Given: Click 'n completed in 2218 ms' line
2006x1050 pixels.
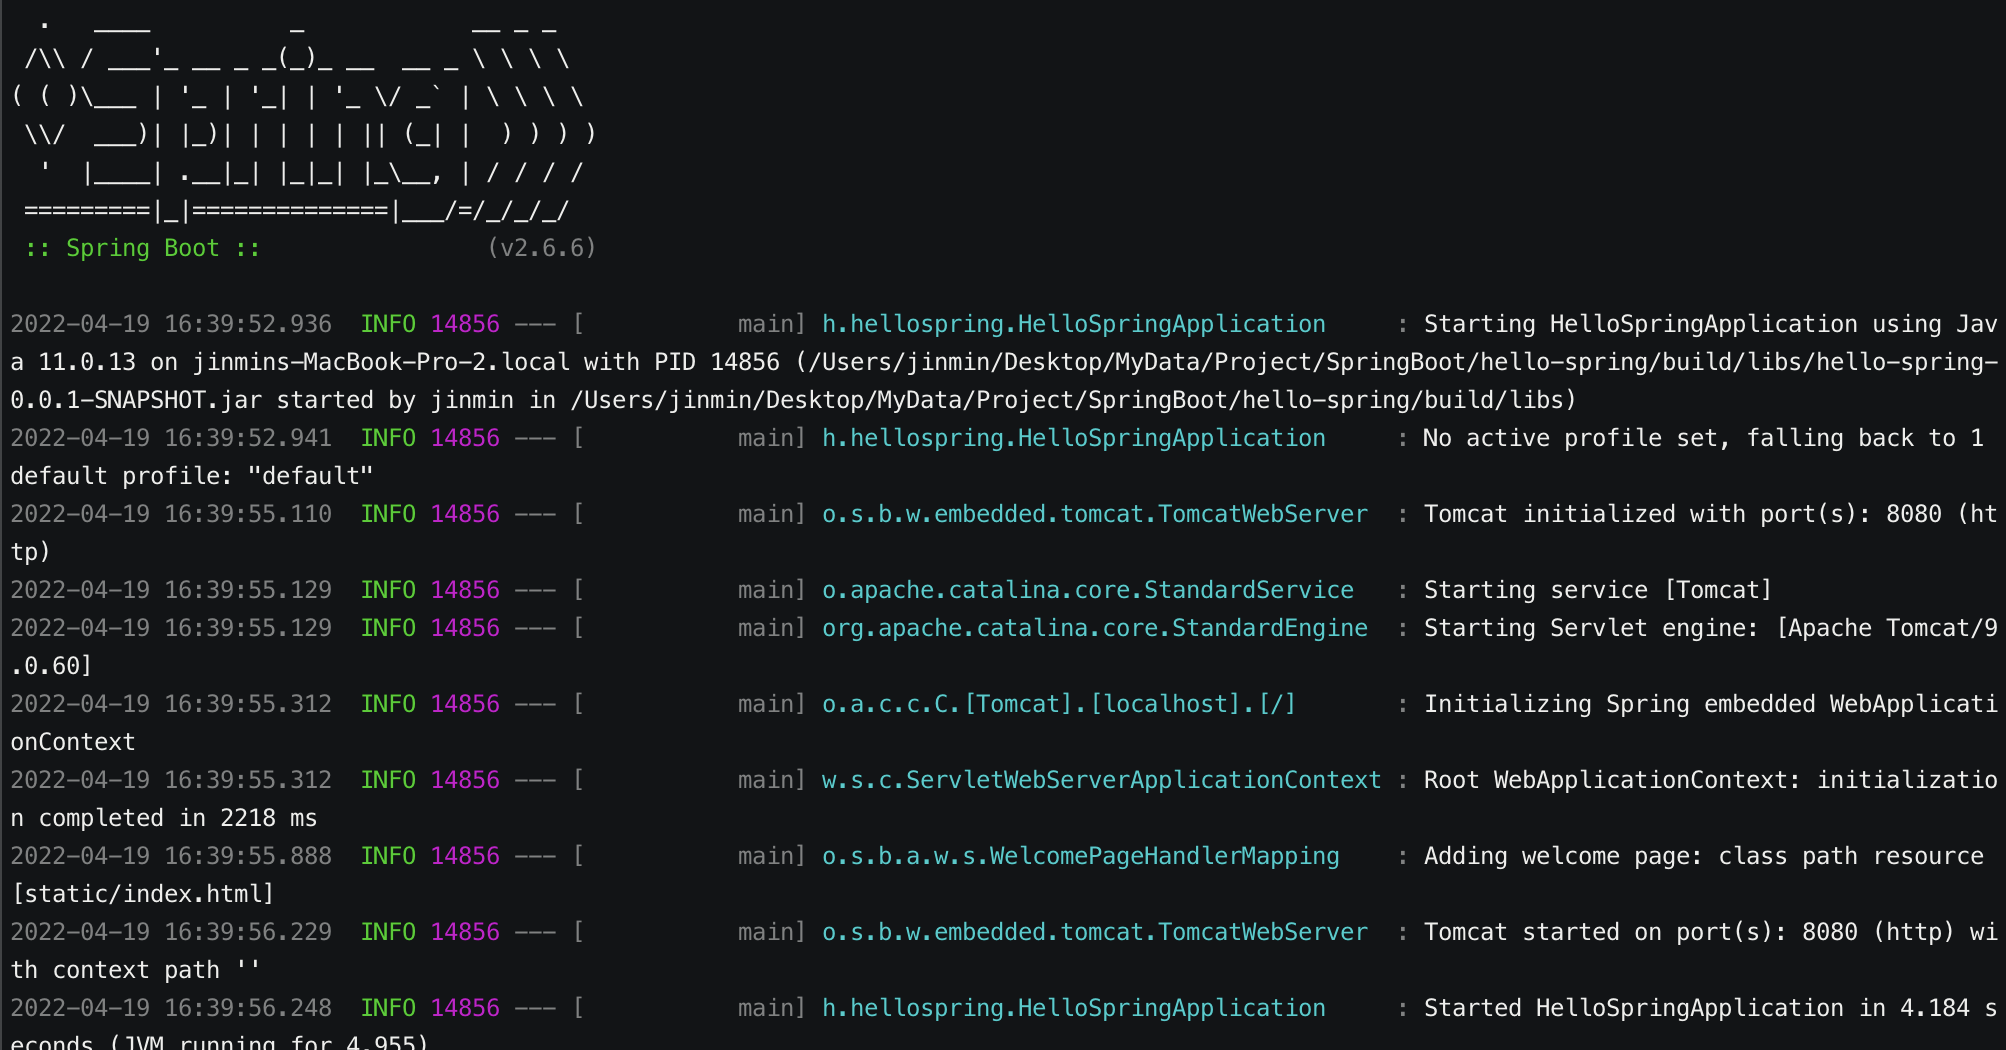Looking at the screenshot, I should pyautogui.click(x=164, y=818).
